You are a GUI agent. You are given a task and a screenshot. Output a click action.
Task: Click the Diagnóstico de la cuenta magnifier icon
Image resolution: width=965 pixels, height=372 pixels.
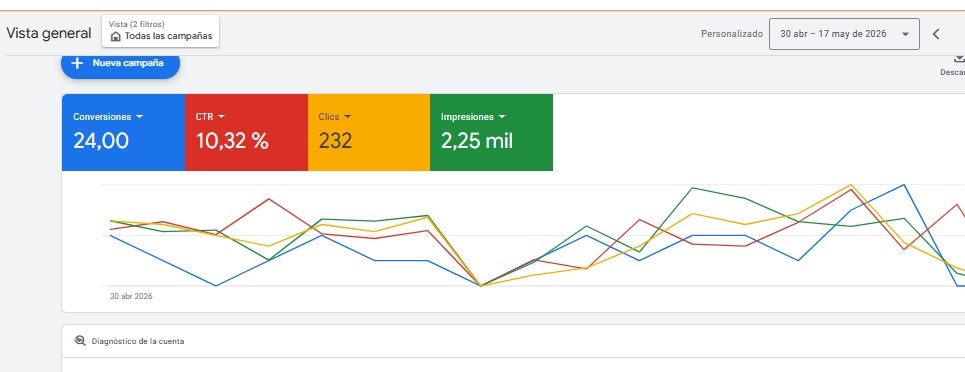tap(80, 341)
